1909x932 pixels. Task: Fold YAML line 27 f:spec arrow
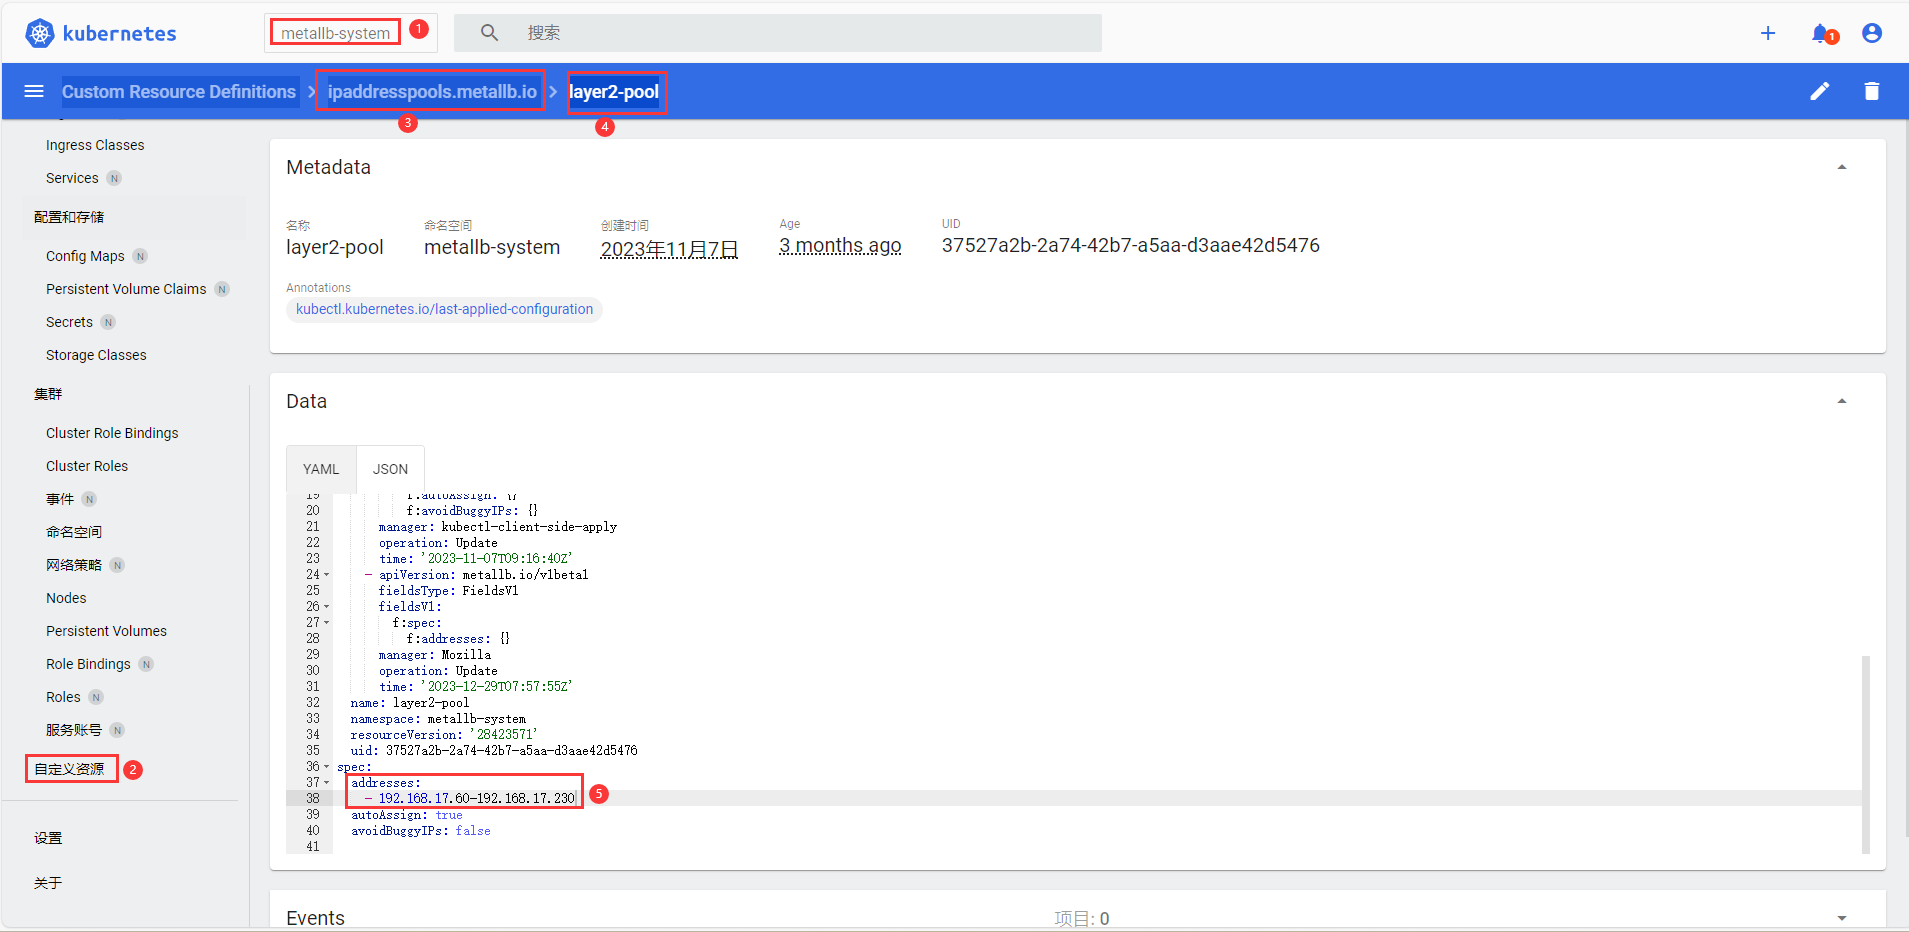pos(326,623)
